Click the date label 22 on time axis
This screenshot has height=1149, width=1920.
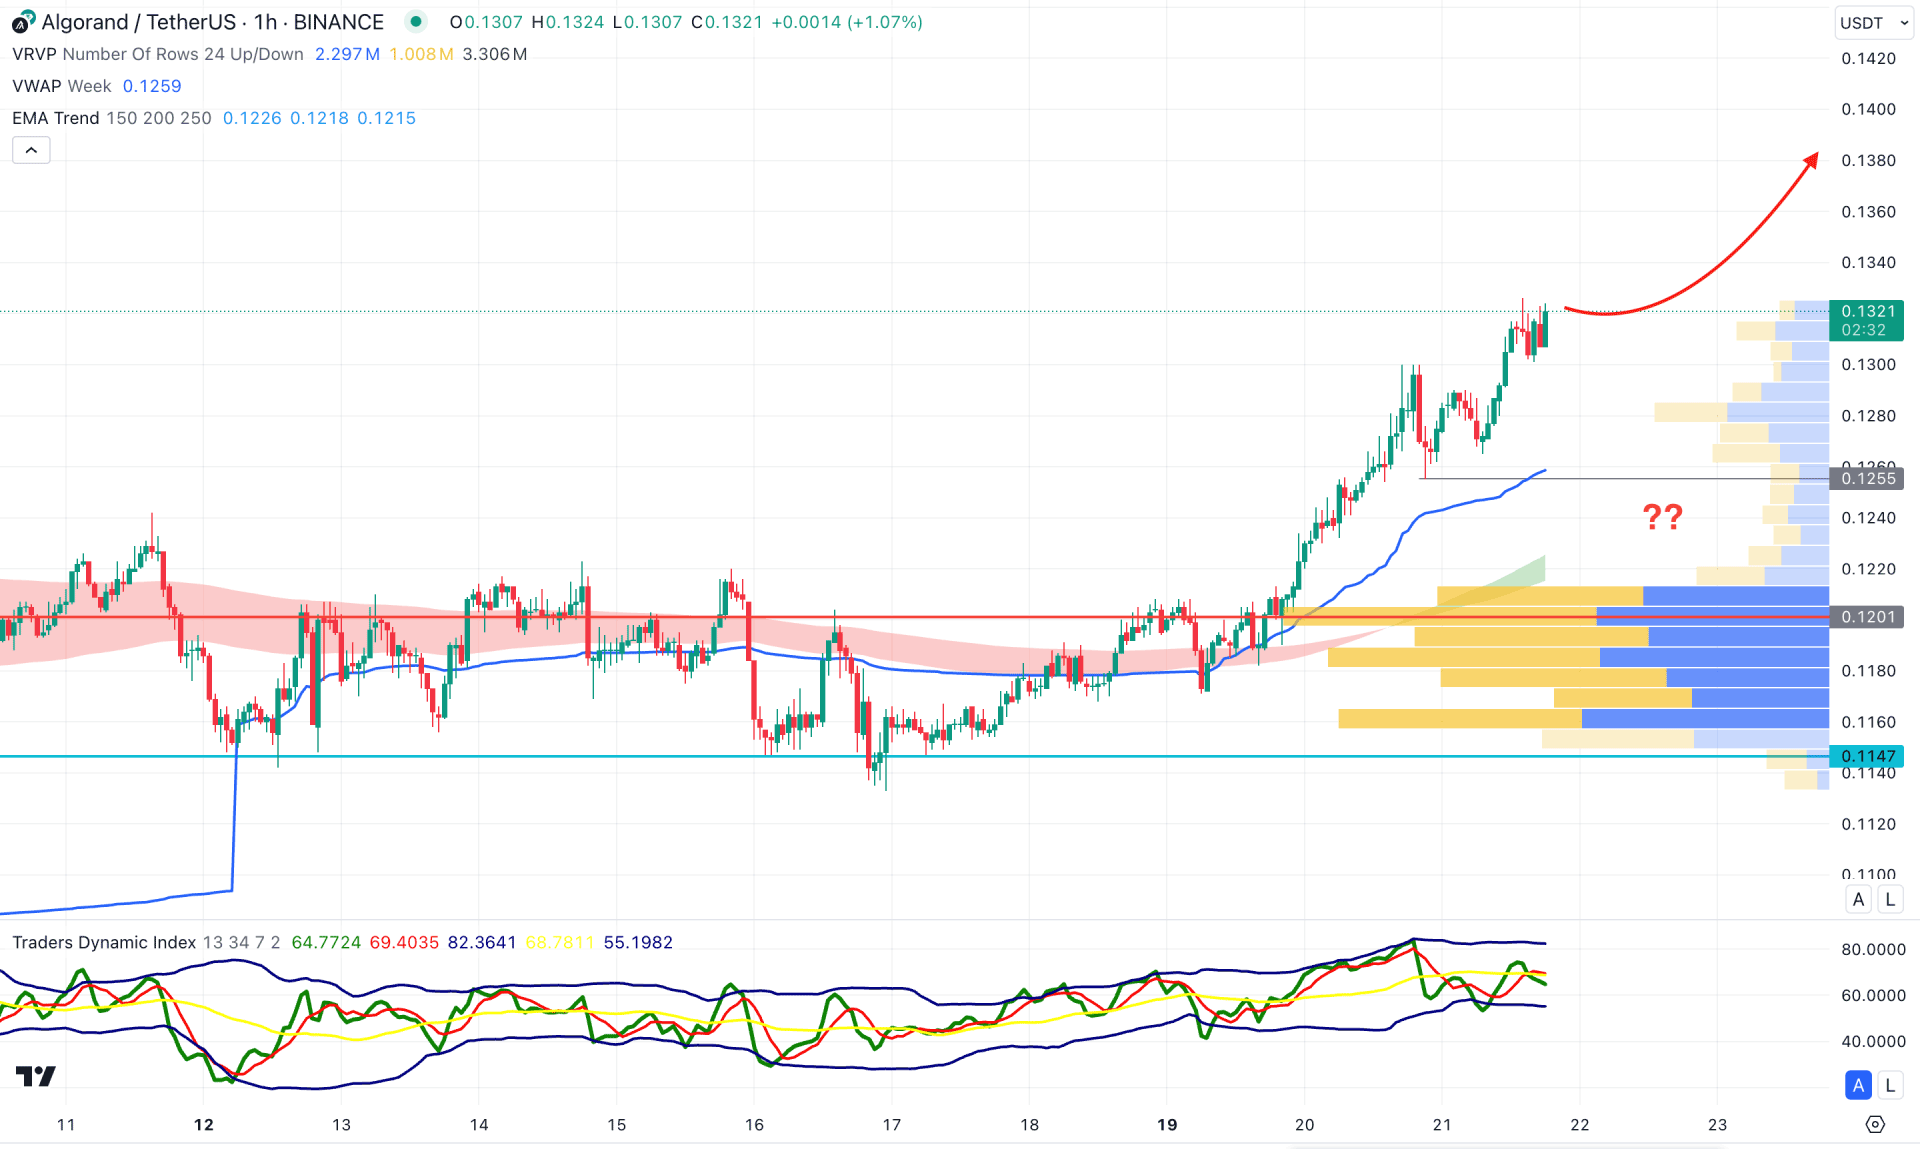coord(1580,1124)
